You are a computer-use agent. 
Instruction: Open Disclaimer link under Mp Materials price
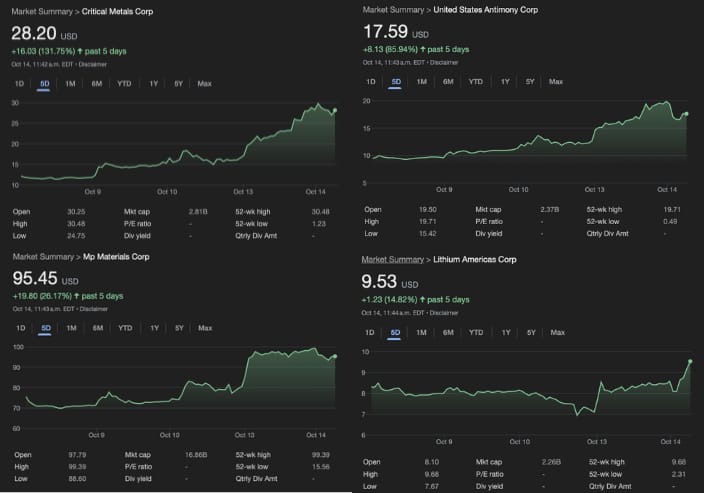click(x=93, y=309)
